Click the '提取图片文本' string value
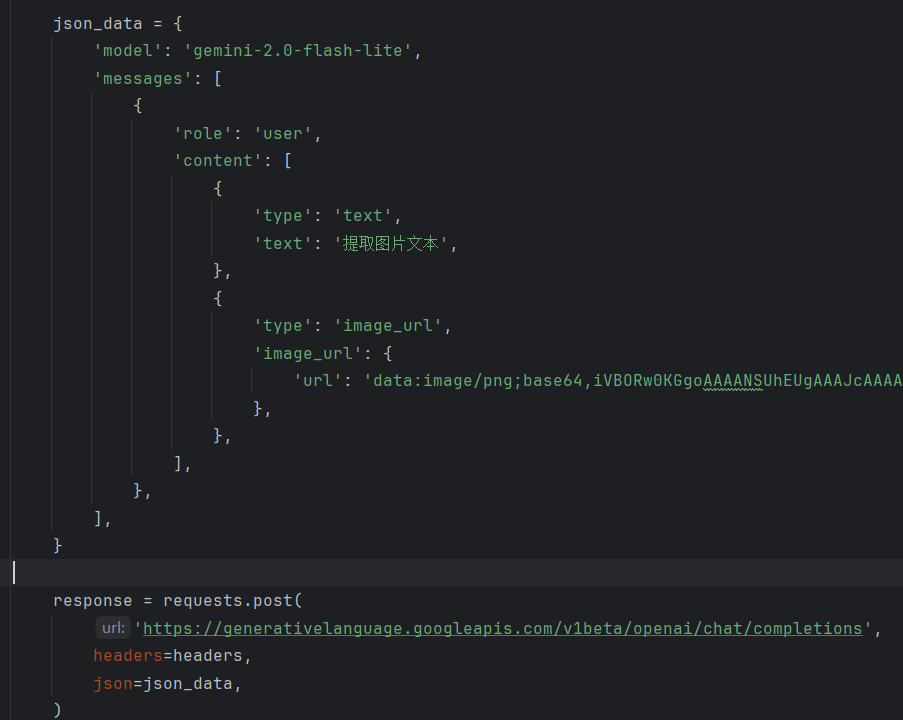The image size is (903, 720). point(391,244)
